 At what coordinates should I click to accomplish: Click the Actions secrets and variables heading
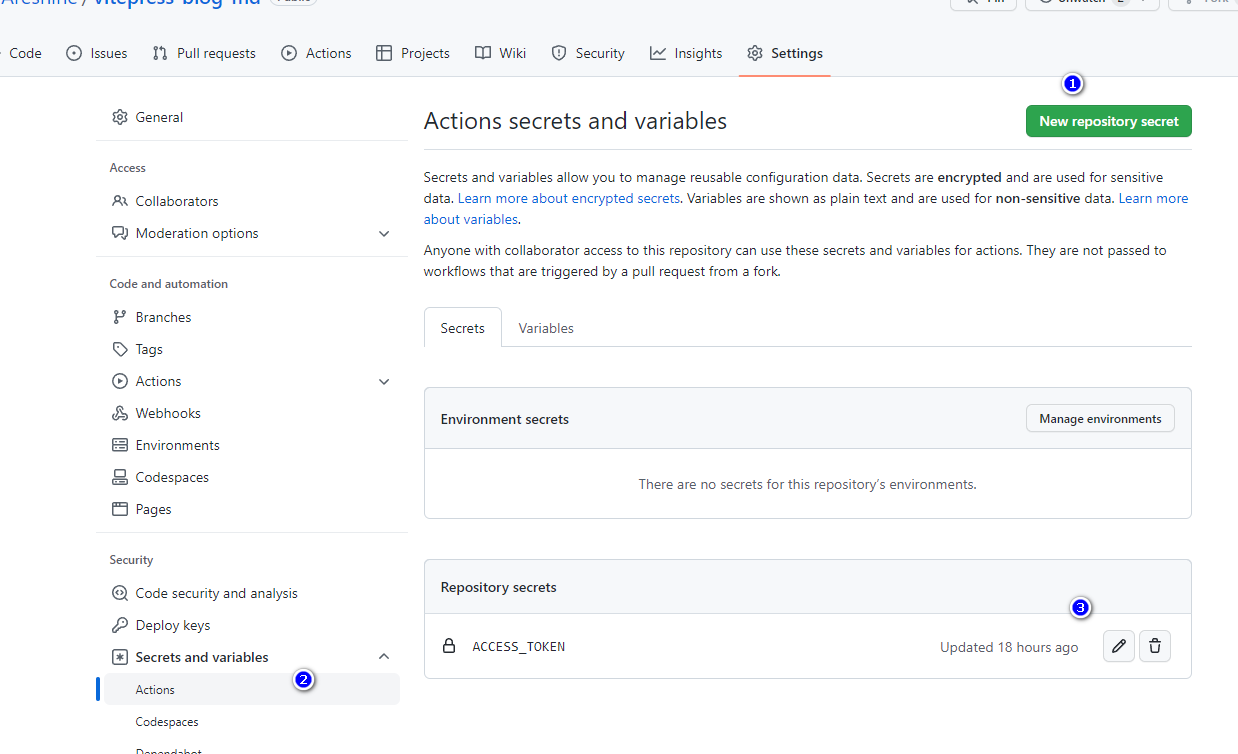tap(575, 121)
